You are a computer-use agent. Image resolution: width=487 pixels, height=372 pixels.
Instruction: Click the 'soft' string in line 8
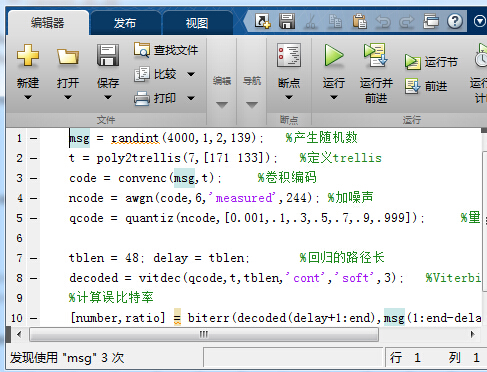(x=356, y=278)
